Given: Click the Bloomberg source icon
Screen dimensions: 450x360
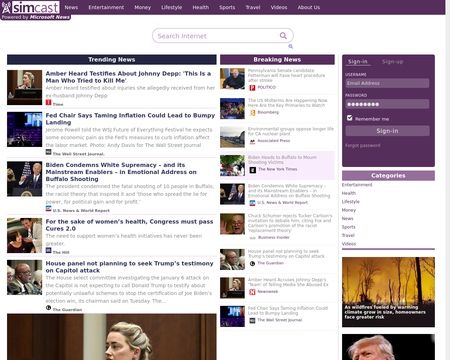Looking at the screenshot, I should coord(252,113).
